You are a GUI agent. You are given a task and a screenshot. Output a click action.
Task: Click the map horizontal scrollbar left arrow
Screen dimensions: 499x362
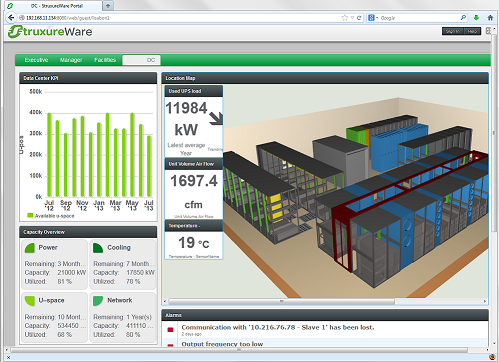click(165, 301)
